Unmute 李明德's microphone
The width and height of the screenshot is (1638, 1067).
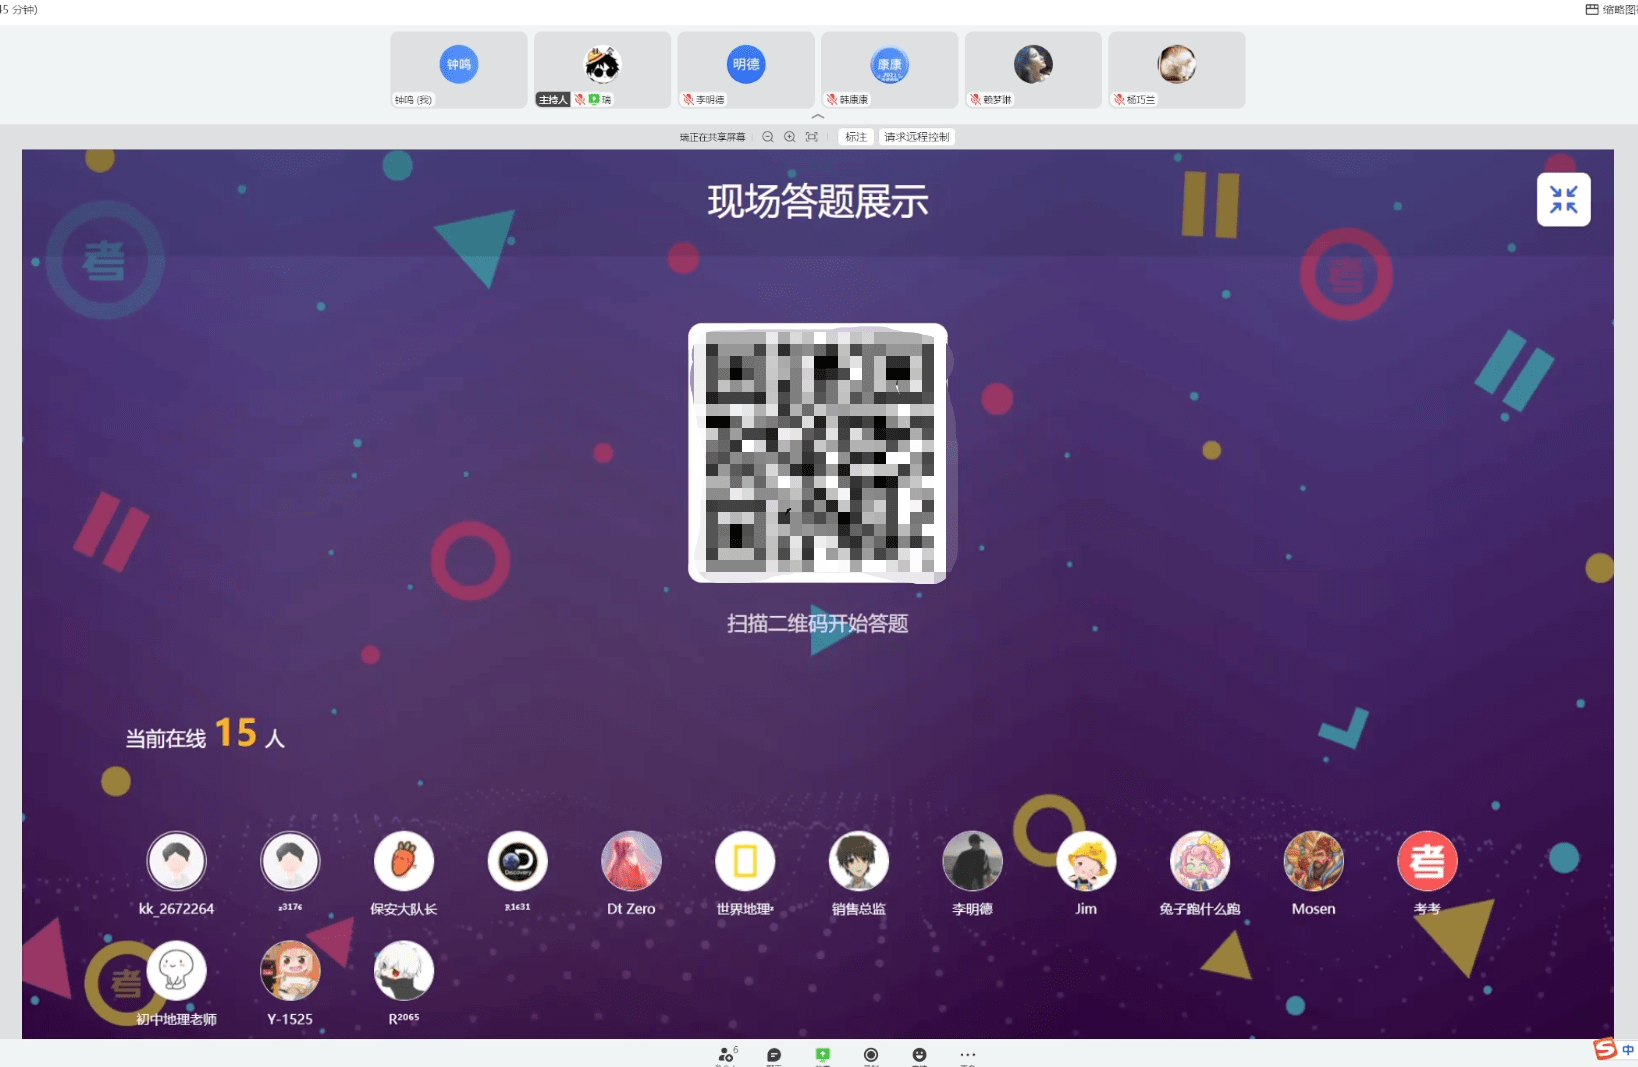[x=687, y=99]
